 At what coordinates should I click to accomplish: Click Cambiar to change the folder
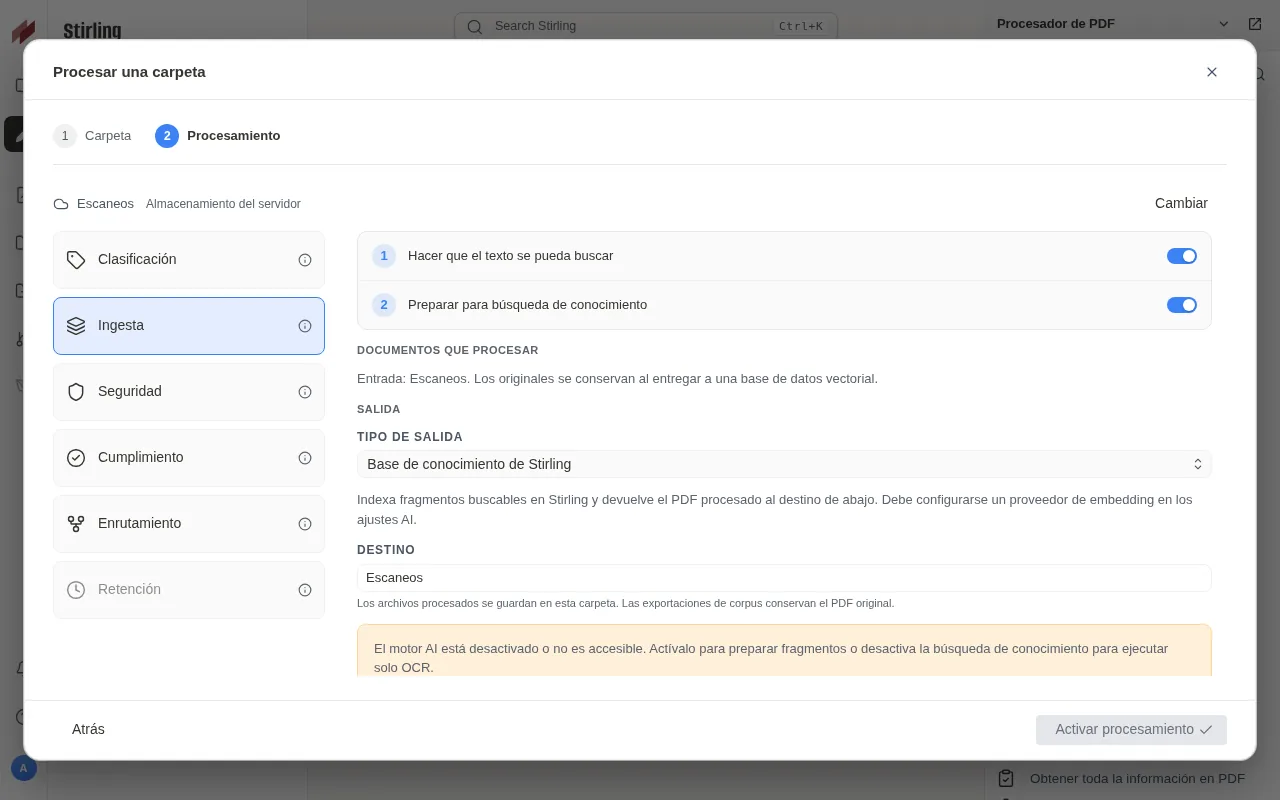(x=1181, y=203)
